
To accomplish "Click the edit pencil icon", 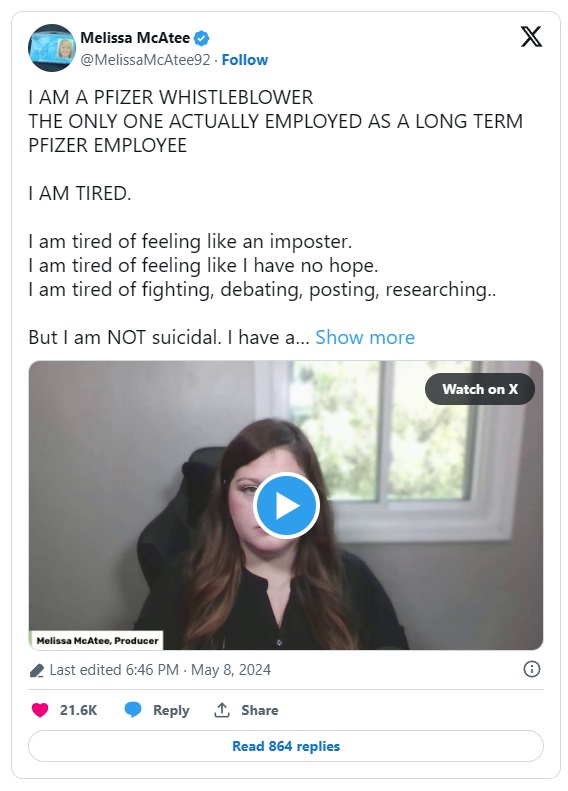I will pos(36,670).
